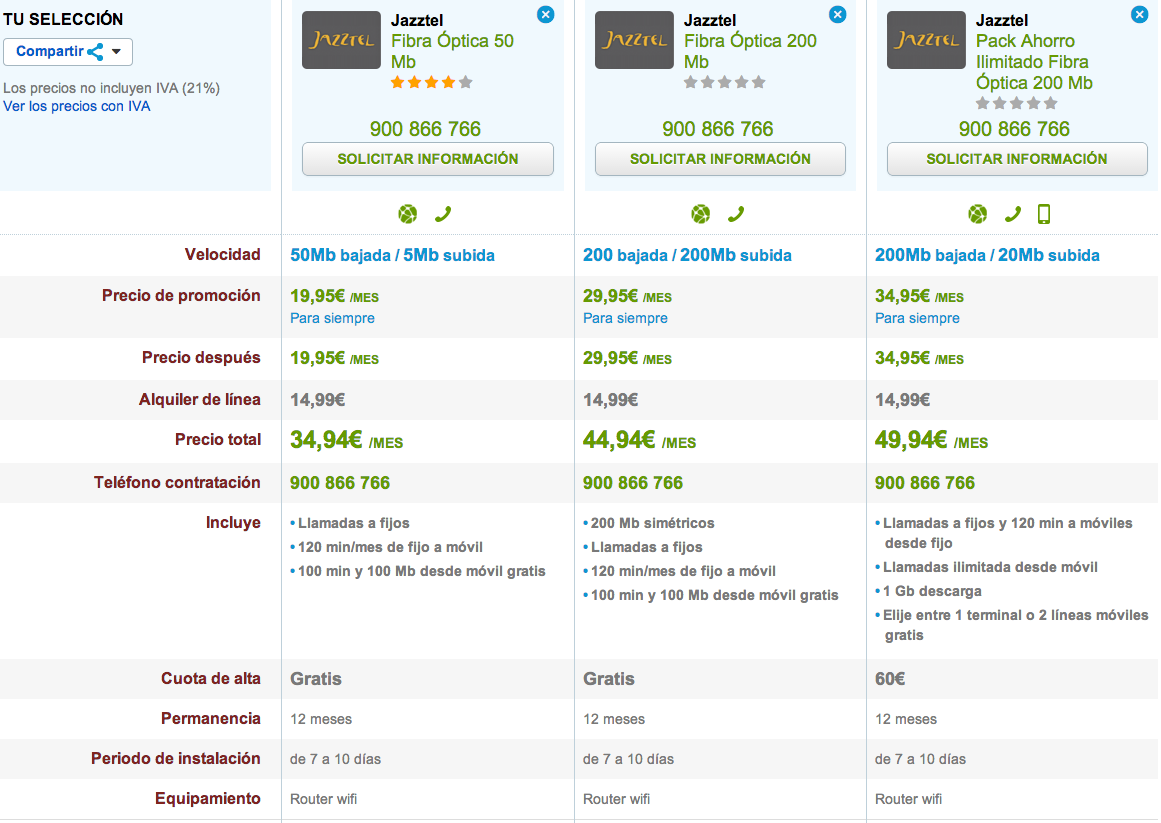
Task: Remove Pack Ahorro Ilimitado from comparison
Action: pos(1140,15)
